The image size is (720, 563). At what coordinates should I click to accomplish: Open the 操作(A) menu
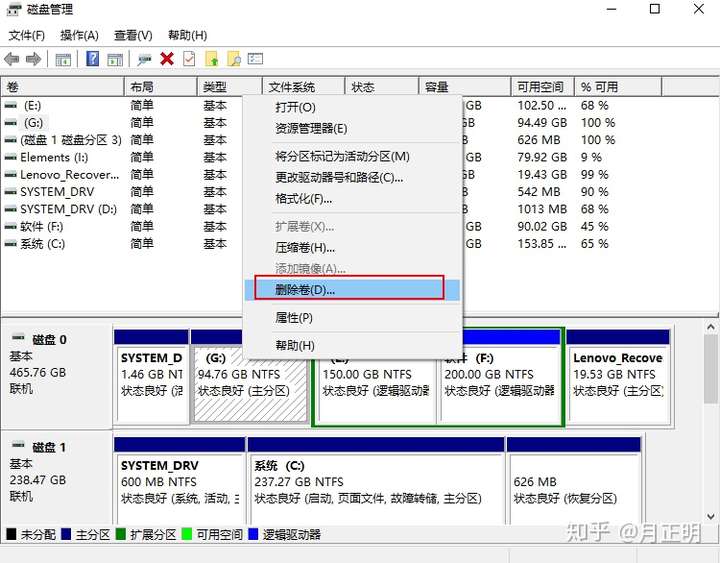(79, 35)
